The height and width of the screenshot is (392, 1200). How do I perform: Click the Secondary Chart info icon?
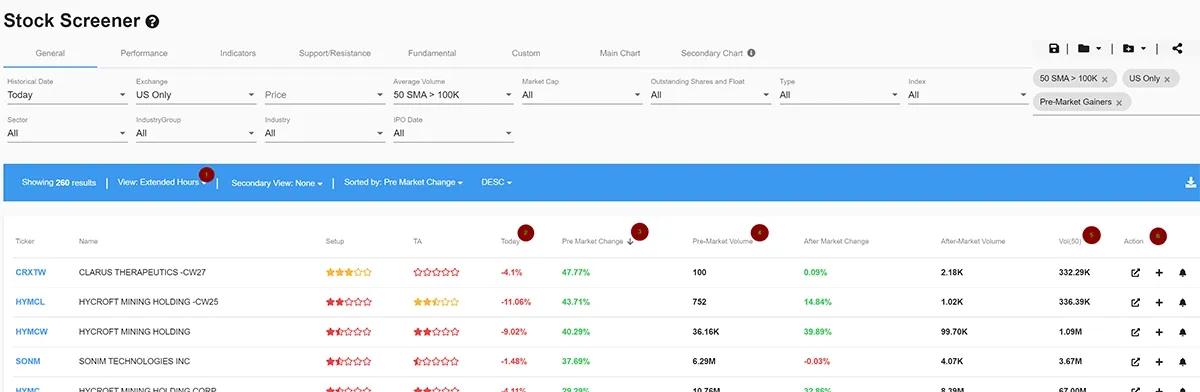(751, 53)
